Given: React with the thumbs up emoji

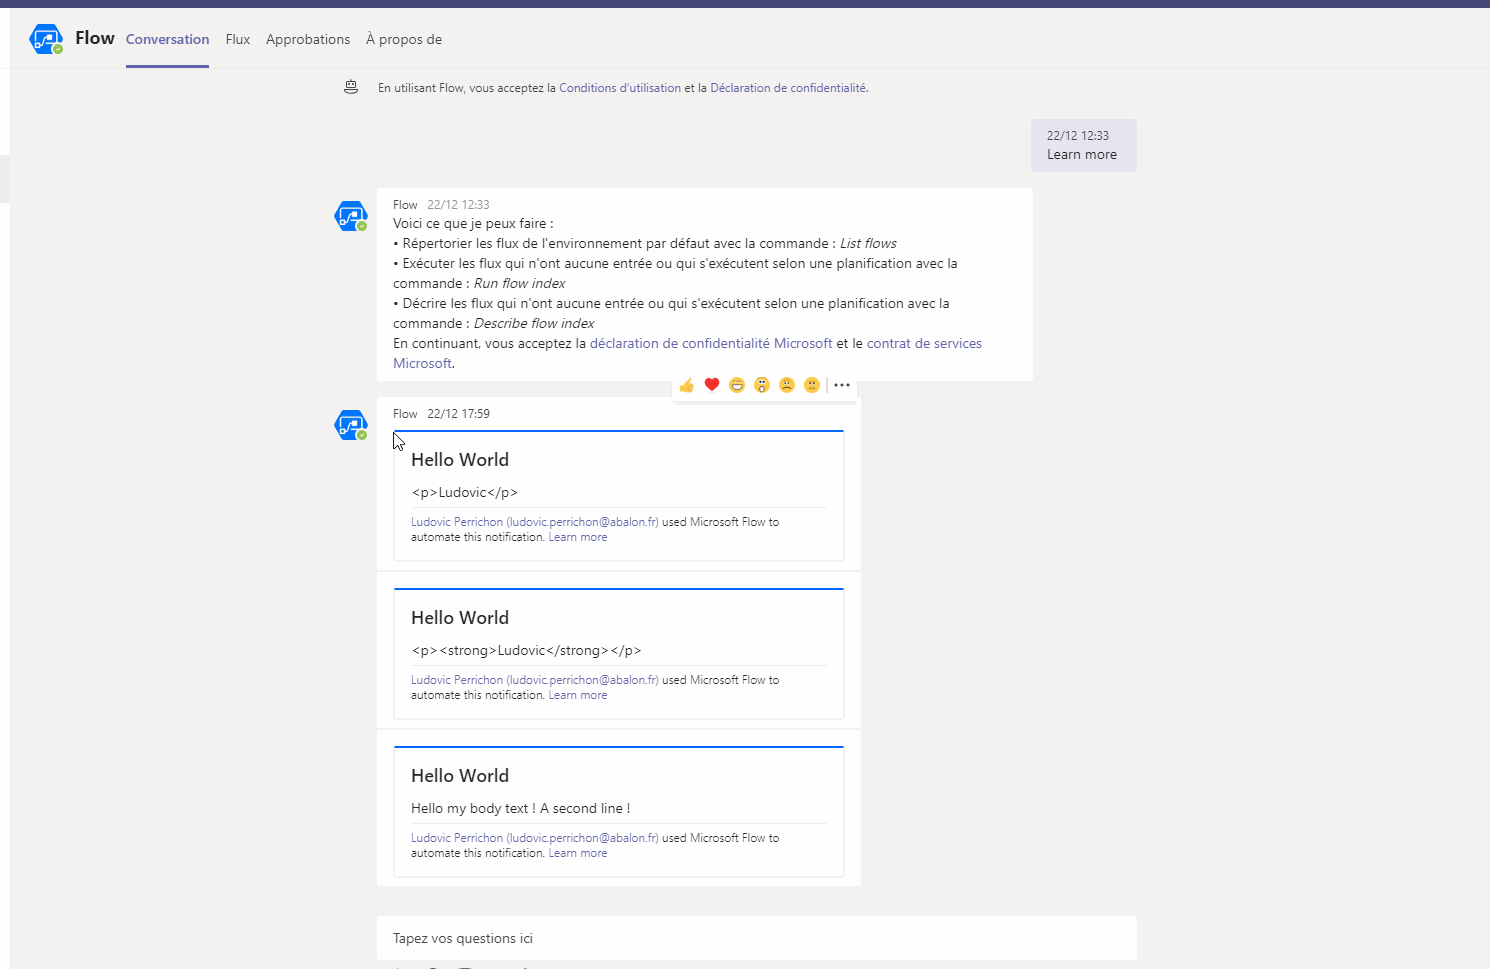Looking at the screenshot, I should (687, 385).
